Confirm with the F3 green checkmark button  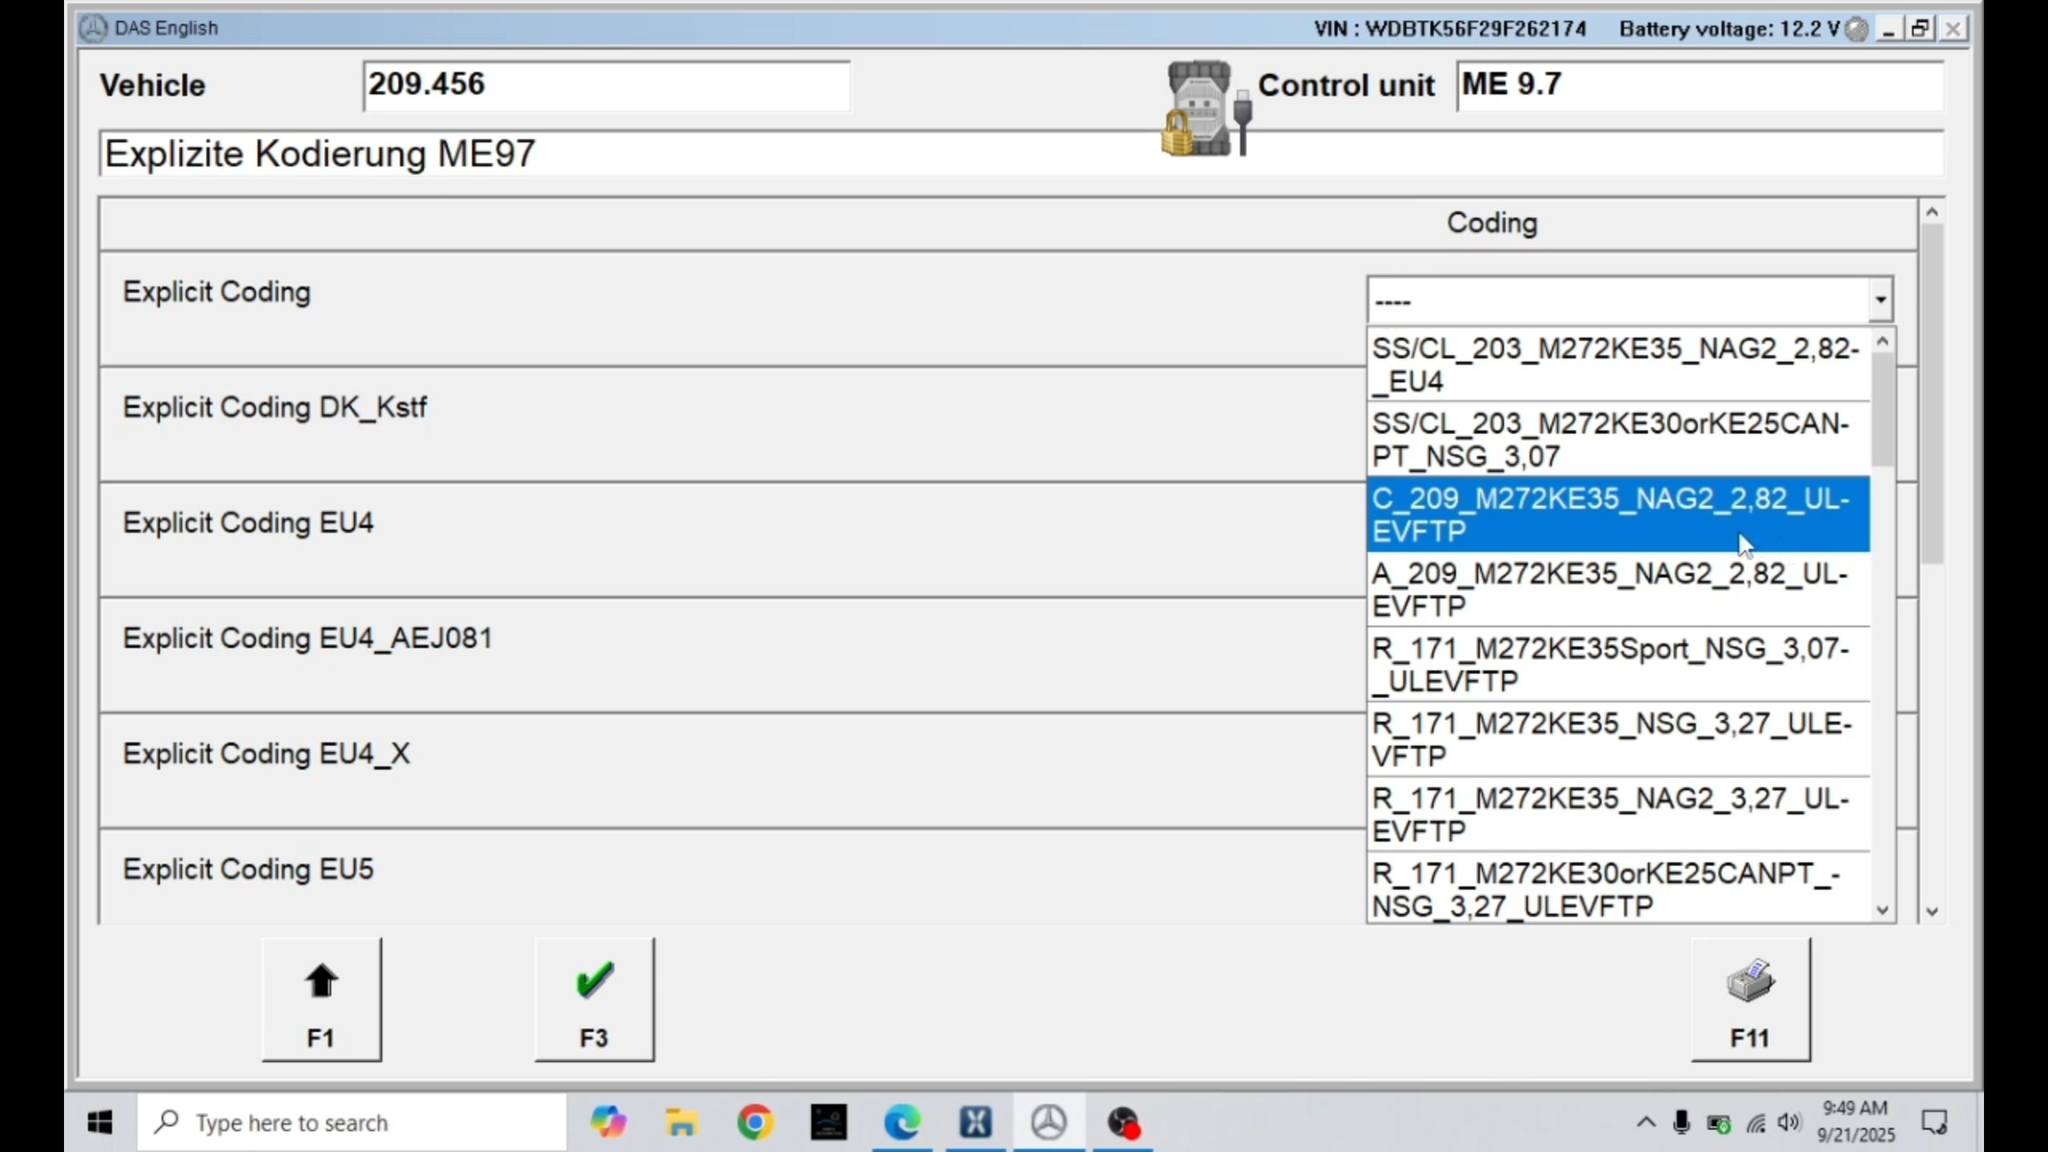tap(594, 999)
